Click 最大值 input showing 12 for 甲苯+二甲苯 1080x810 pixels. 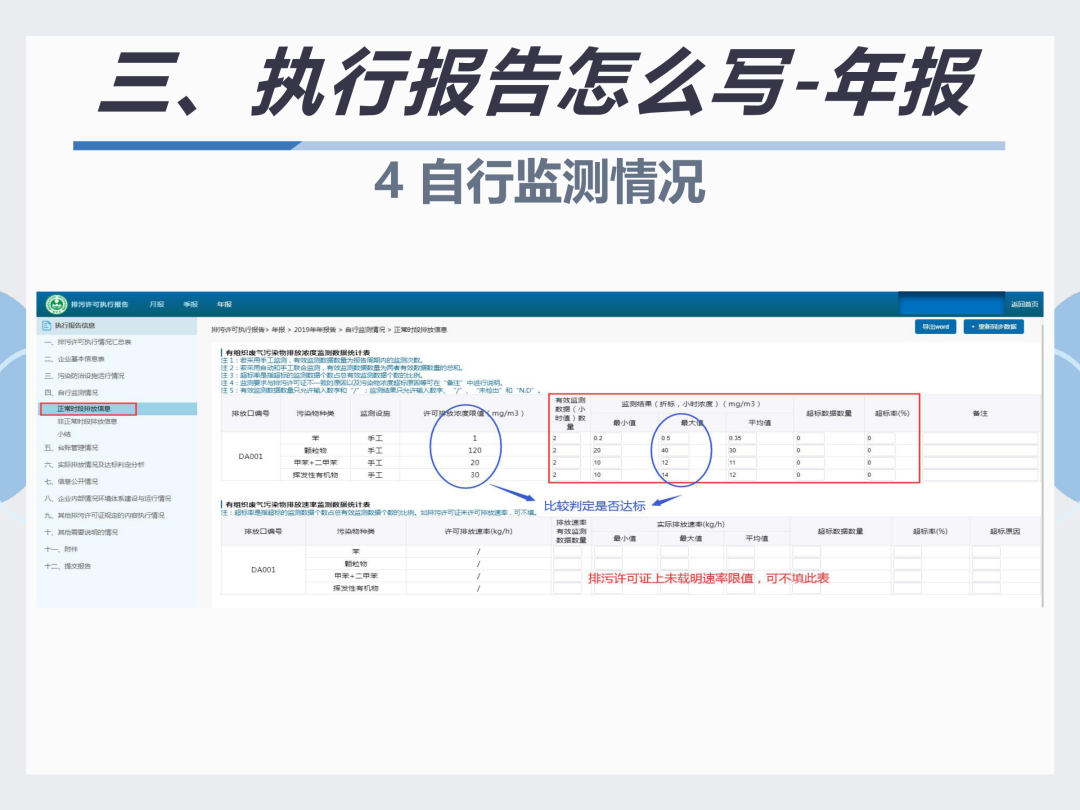(x=674, y=463)
